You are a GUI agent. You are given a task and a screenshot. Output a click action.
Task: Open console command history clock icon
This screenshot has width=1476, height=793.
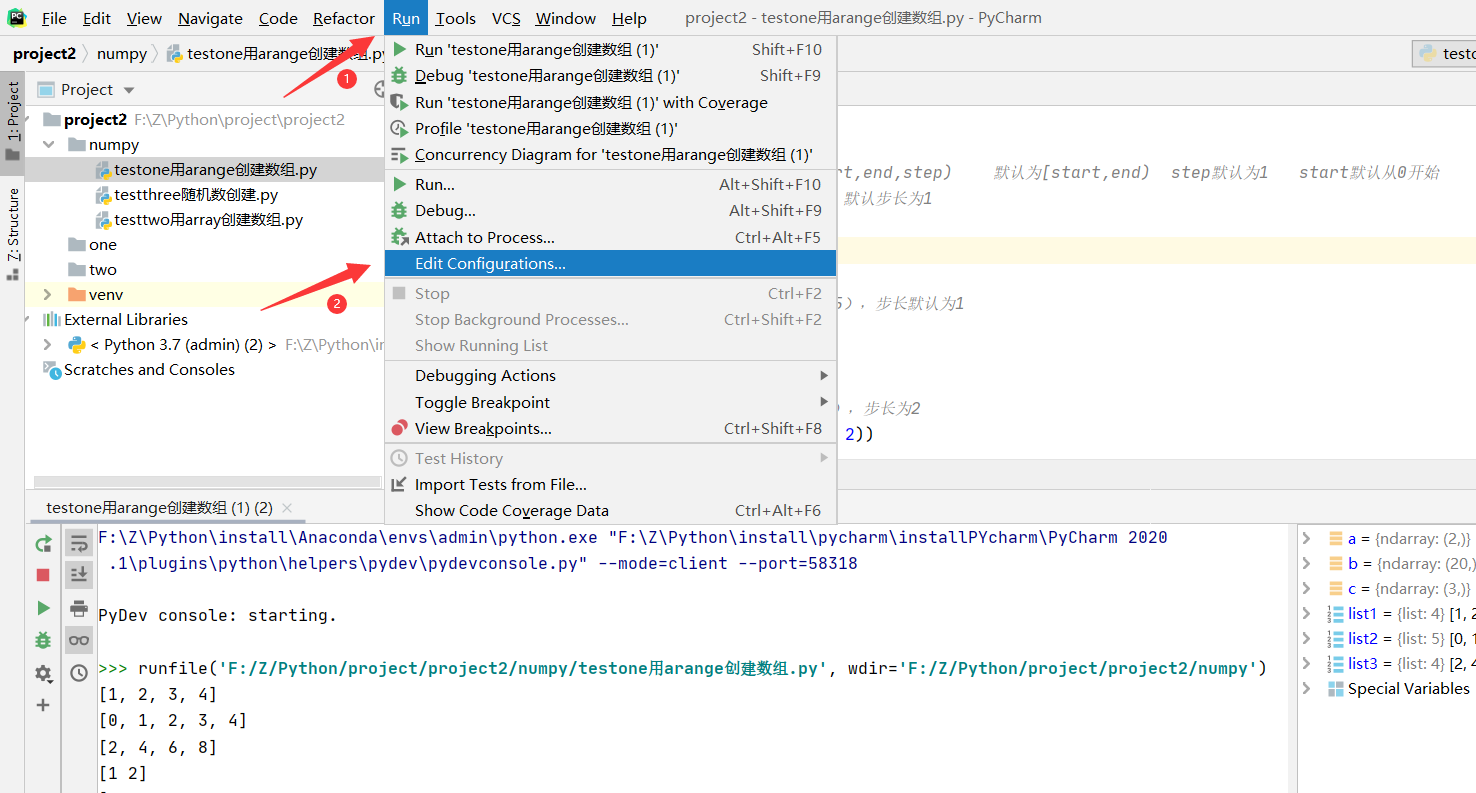click(x=79, y=674)
